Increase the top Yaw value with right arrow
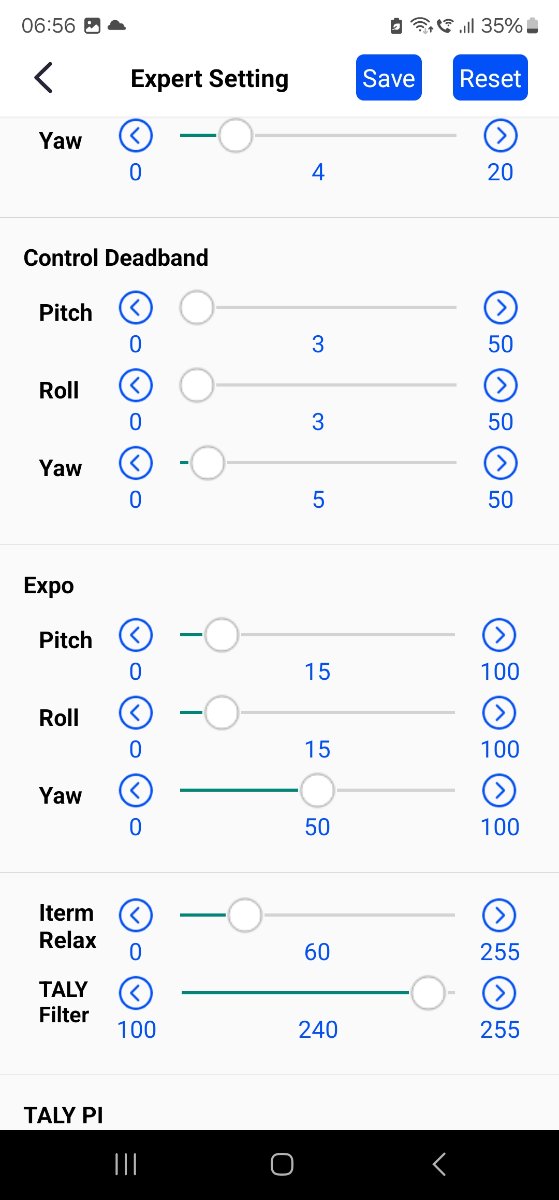This screenshot has height=1200, width=559. point(500,135)
